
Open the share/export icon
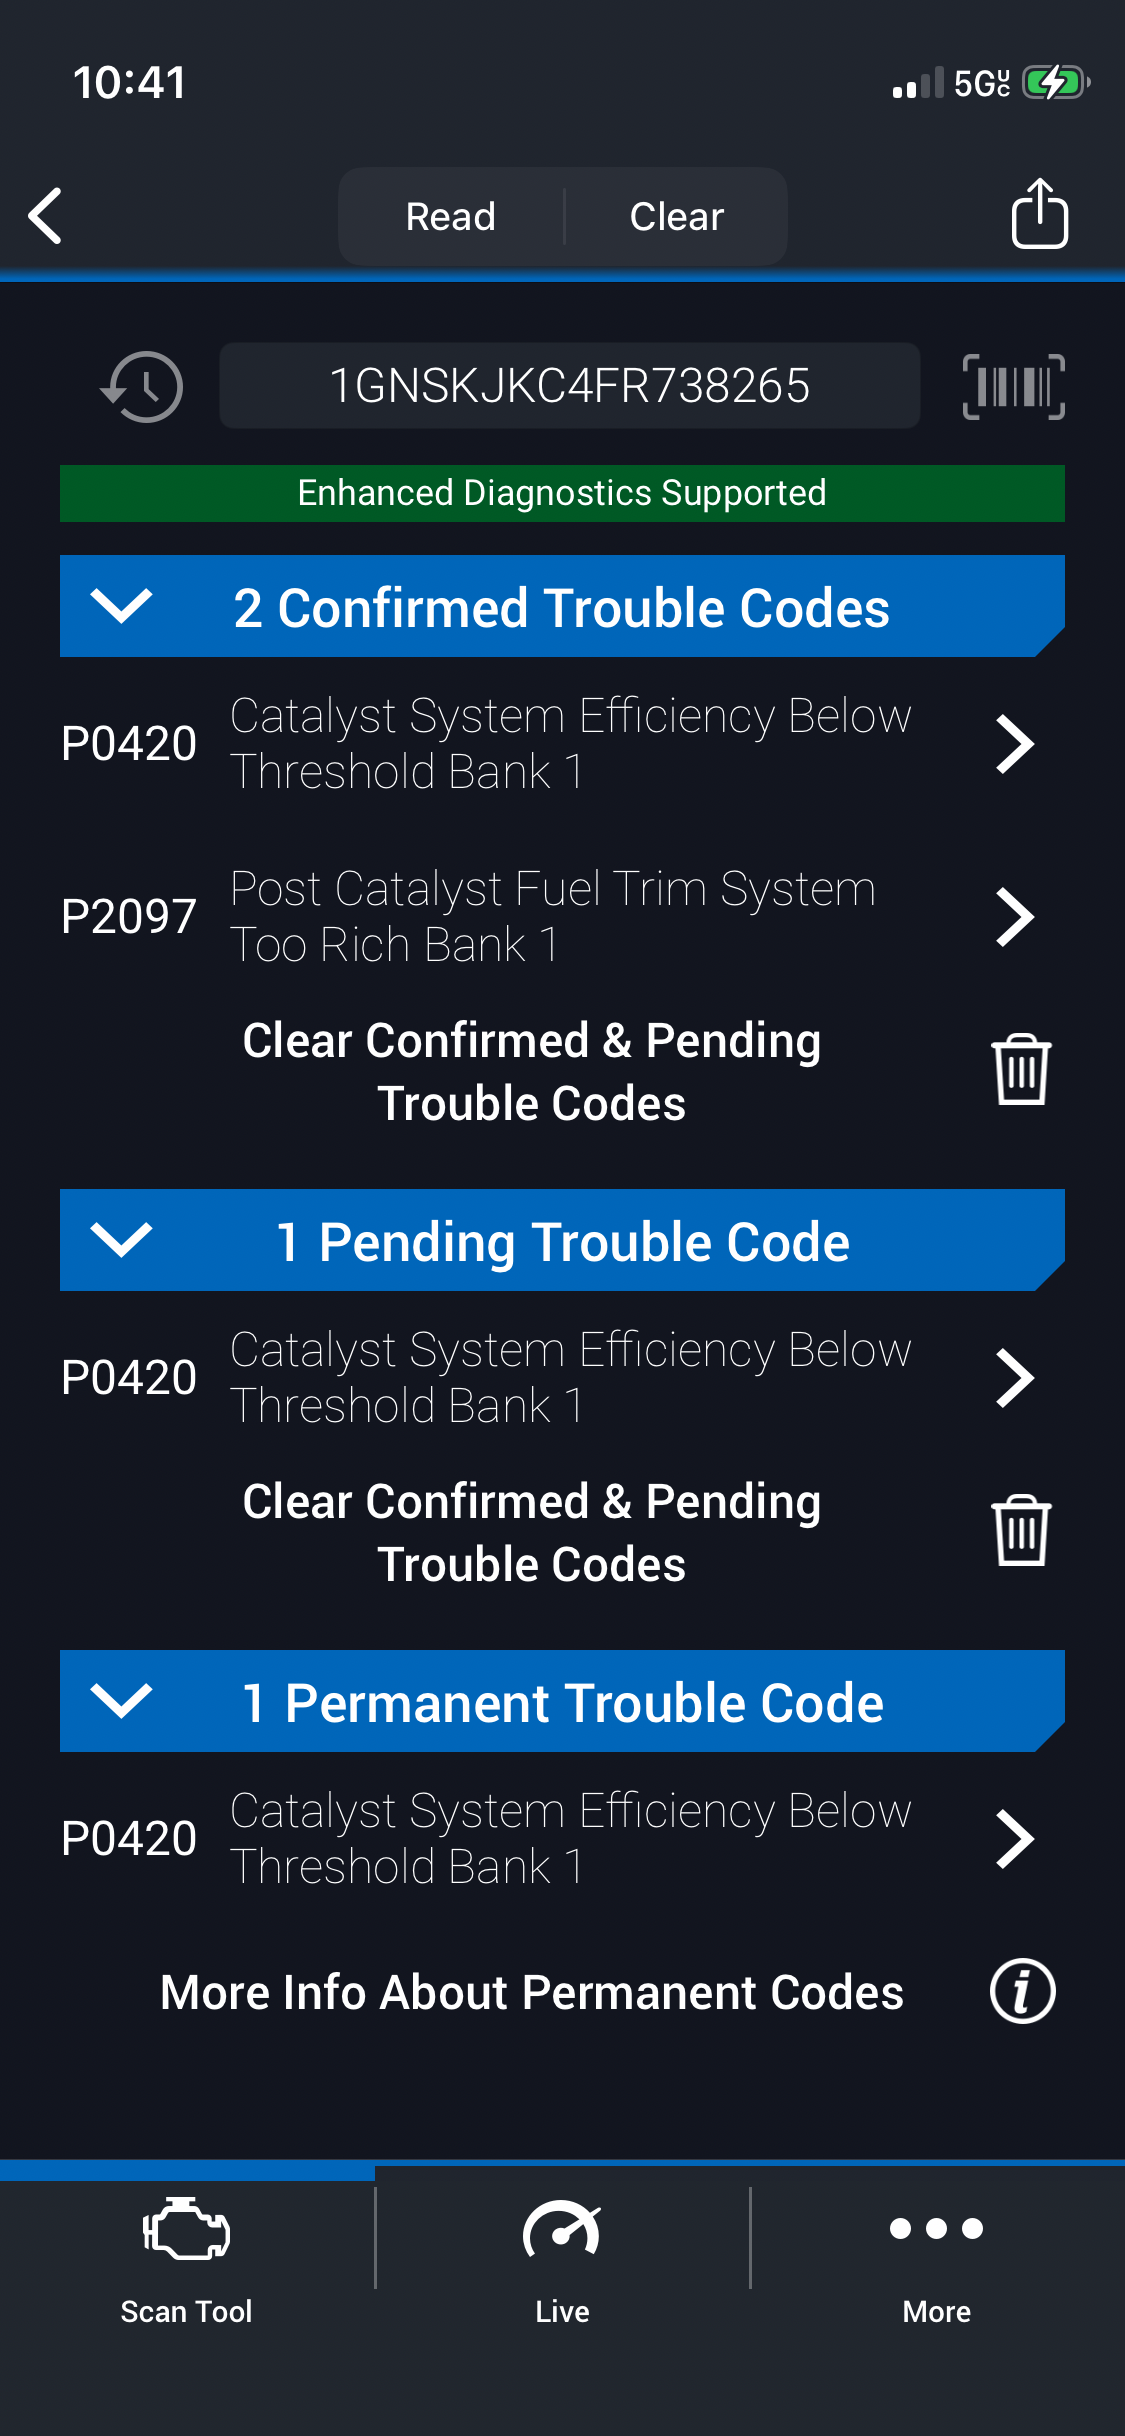pyautogui.click(x=1039, y=214)
